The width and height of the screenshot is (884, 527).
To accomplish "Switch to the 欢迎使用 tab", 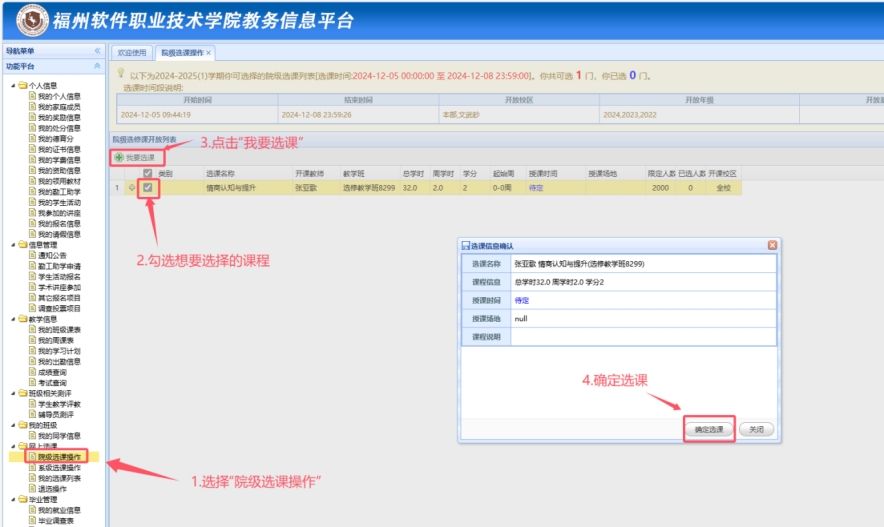I will 131,52.
